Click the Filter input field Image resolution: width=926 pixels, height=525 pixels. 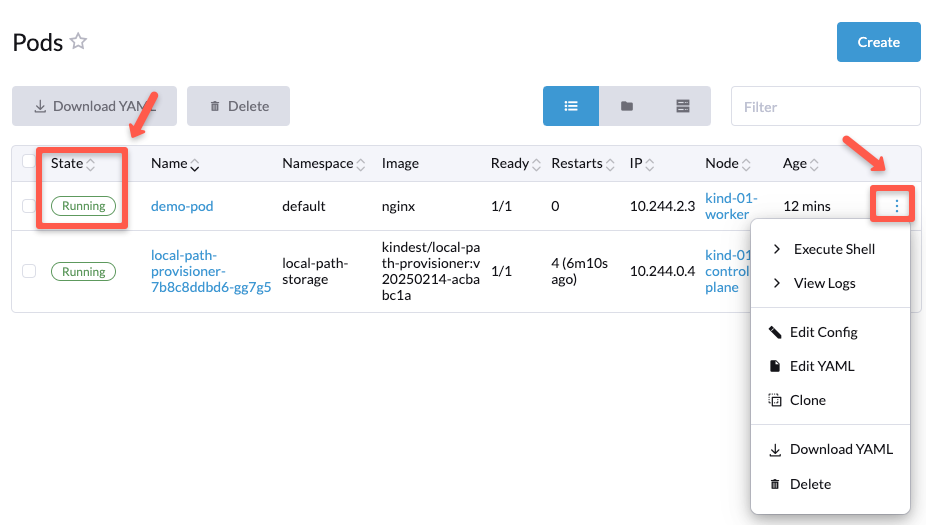[x=825, y=106]
